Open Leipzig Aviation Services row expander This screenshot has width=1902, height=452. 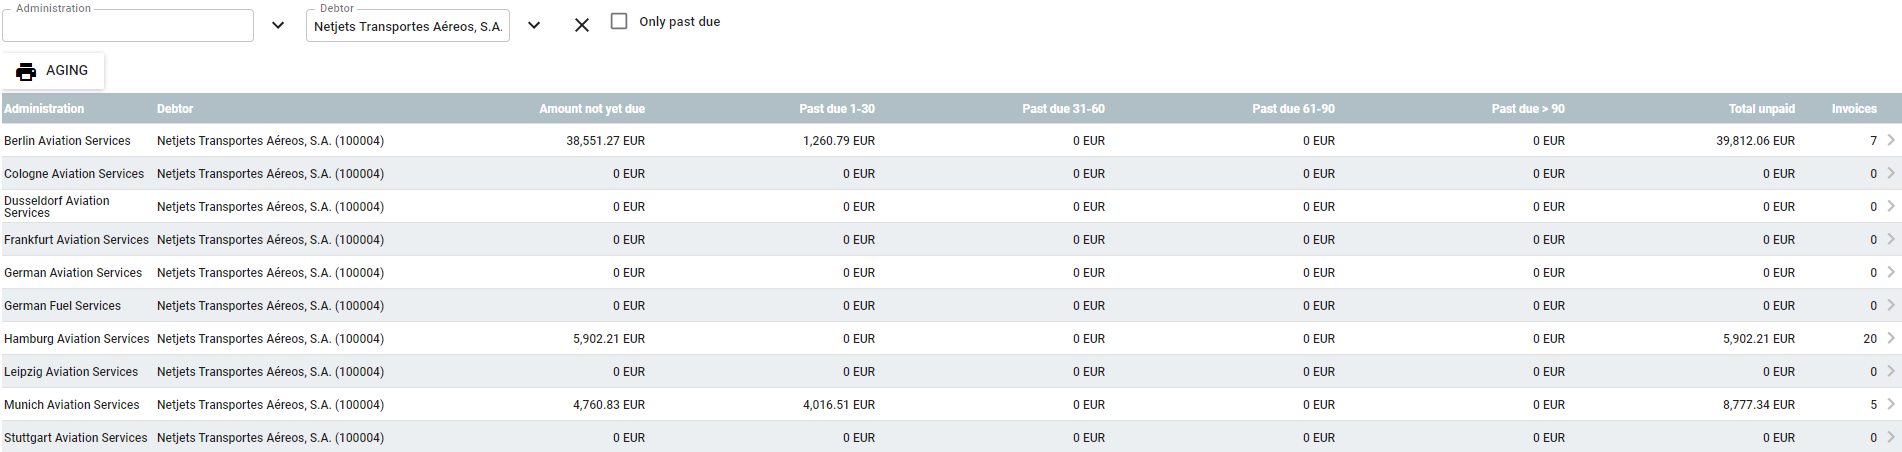click(1891, 371)
